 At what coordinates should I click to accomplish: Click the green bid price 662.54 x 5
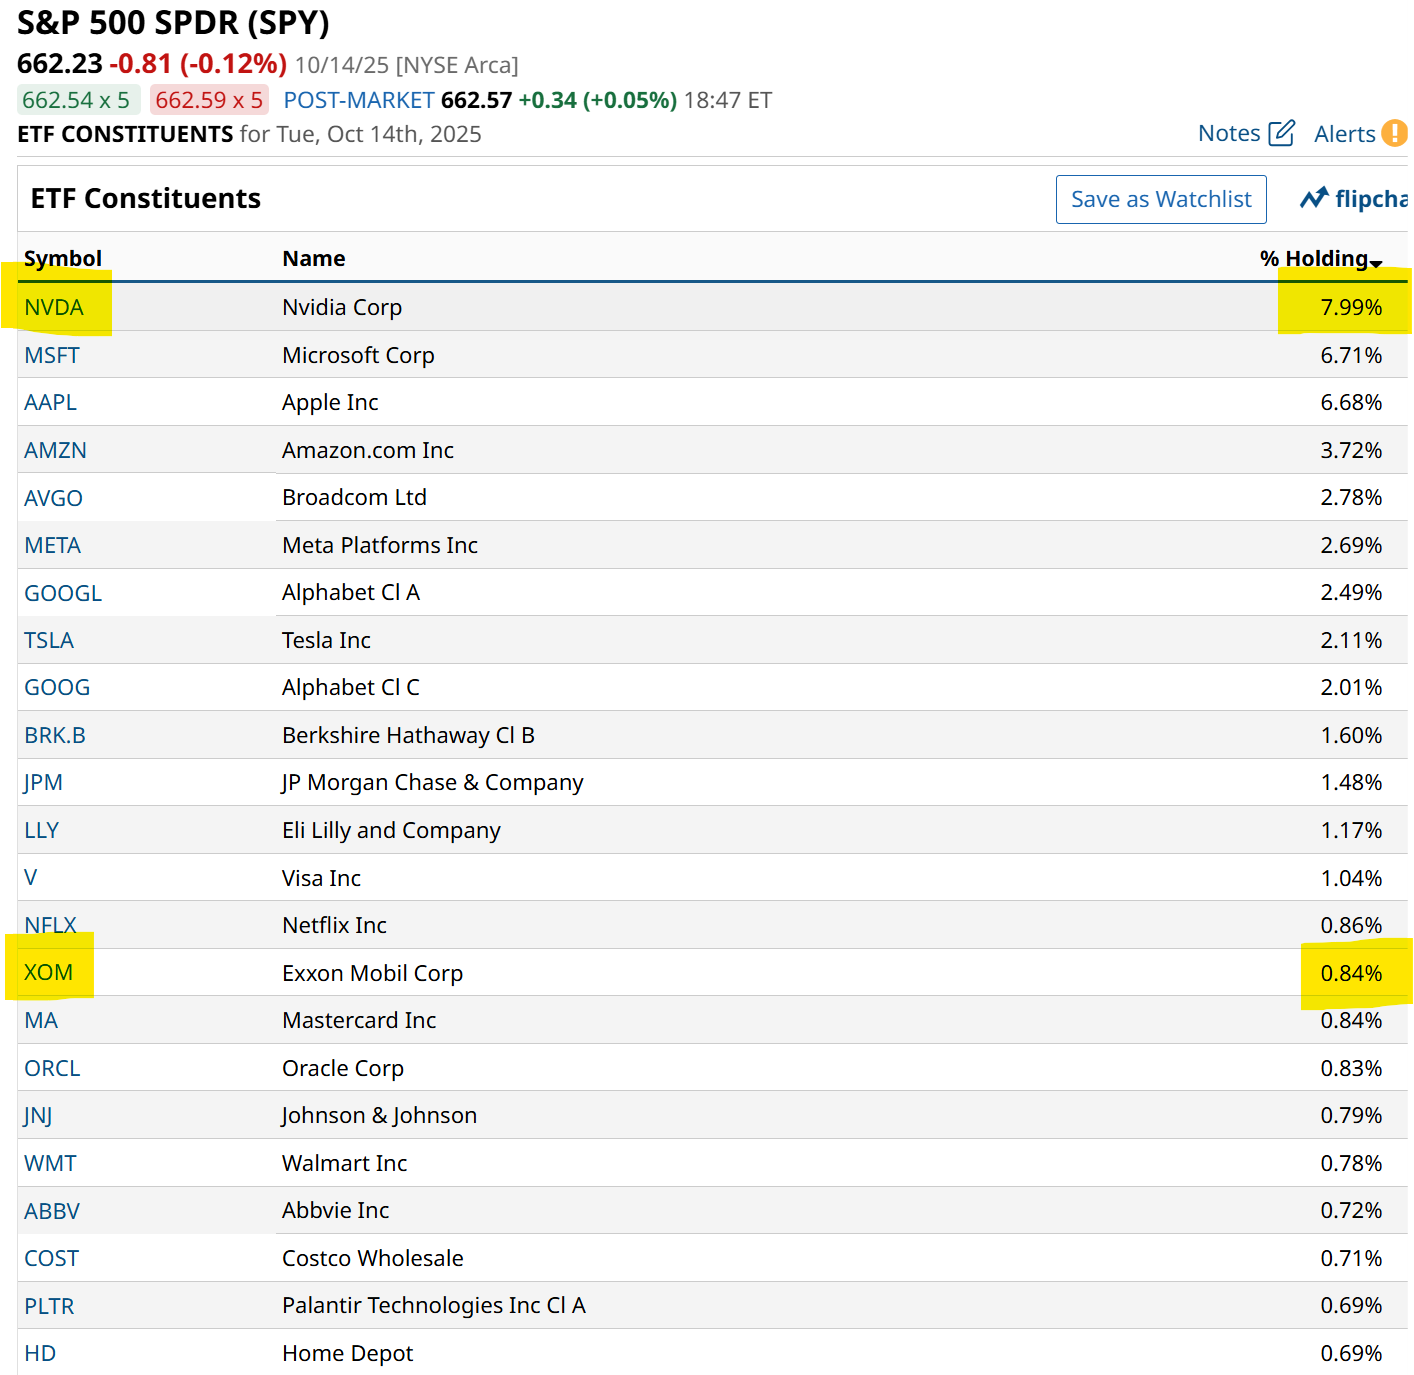[76, 100]
